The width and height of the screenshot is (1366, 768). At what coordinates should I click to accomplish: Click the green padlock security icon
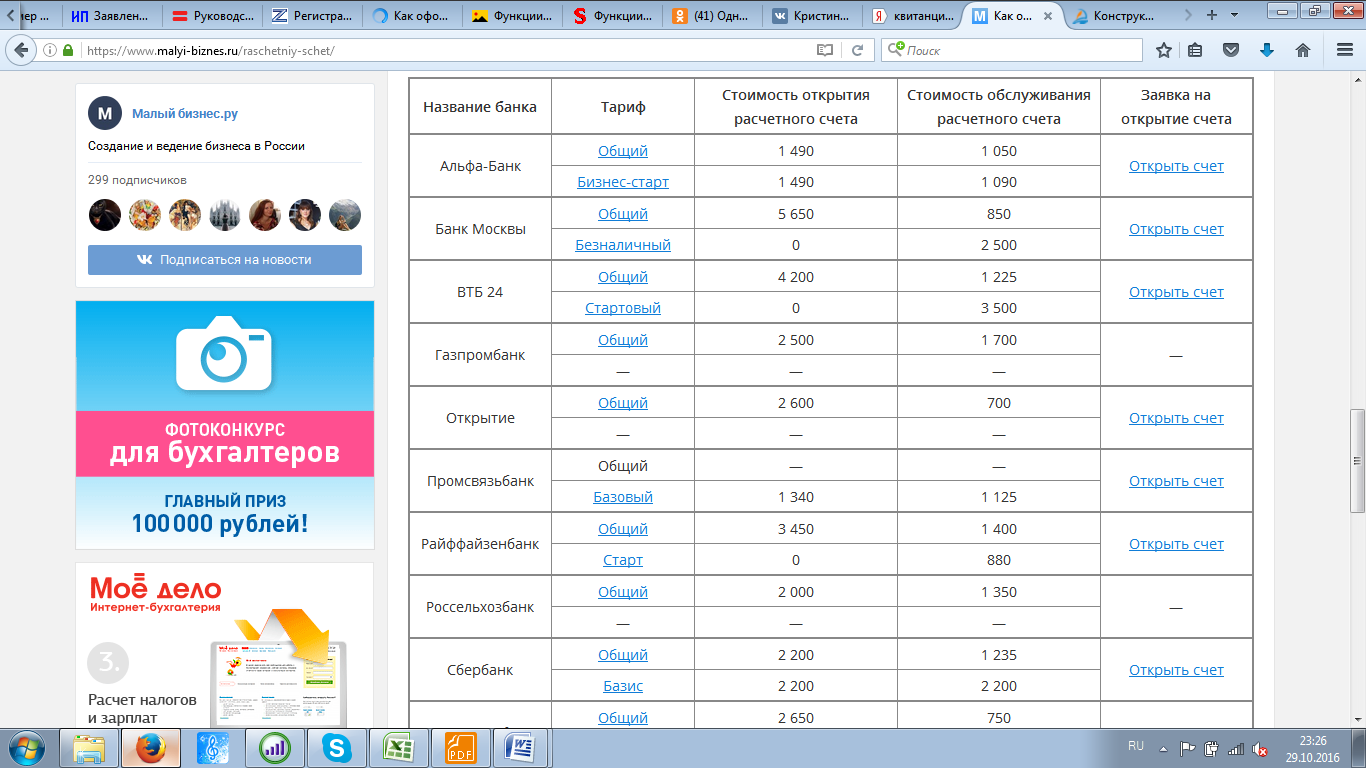click(x=69, y=50)
